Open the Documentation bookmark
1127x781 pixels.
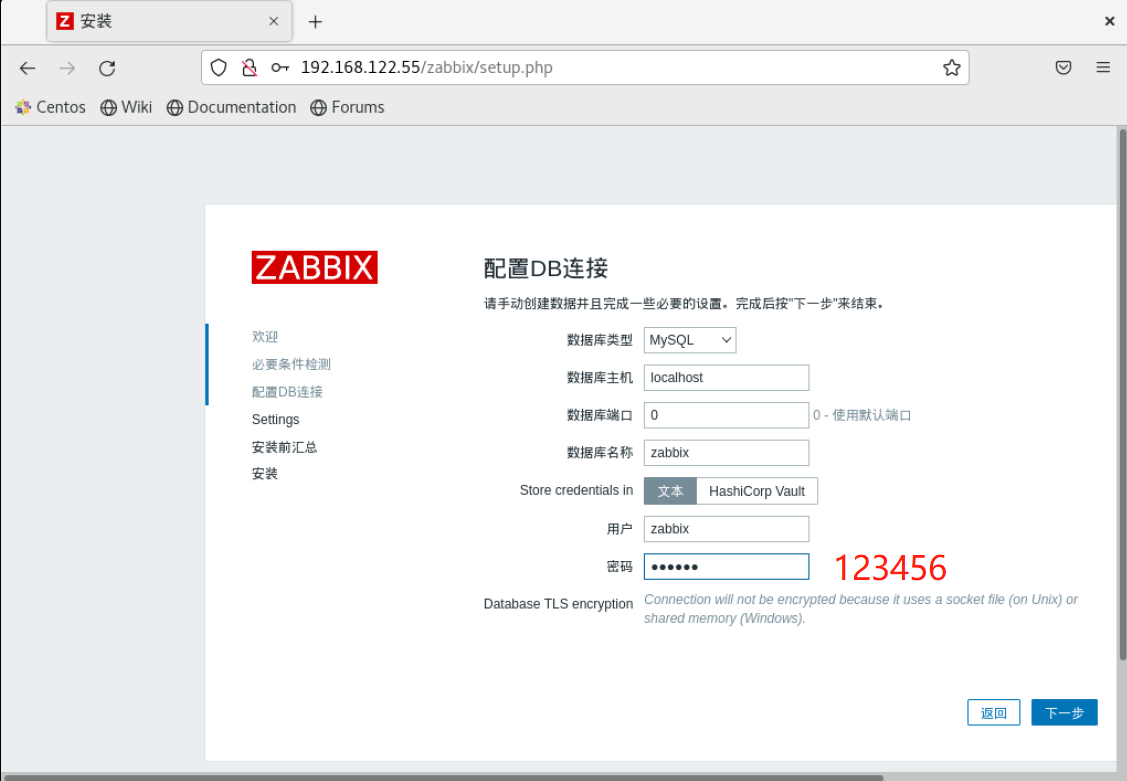(x=231, y=107)
